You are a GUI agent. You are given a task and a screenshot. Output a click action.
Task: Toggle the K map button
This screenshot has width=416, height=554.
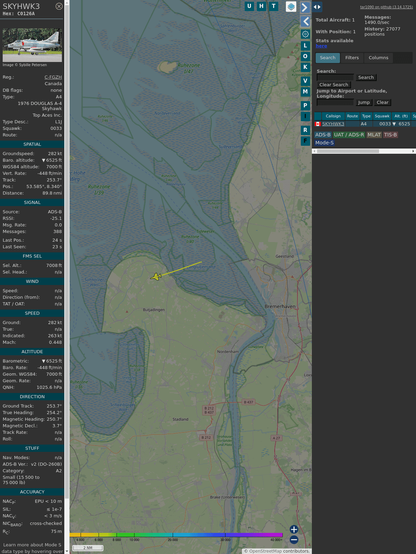click(x=305, y=67)
